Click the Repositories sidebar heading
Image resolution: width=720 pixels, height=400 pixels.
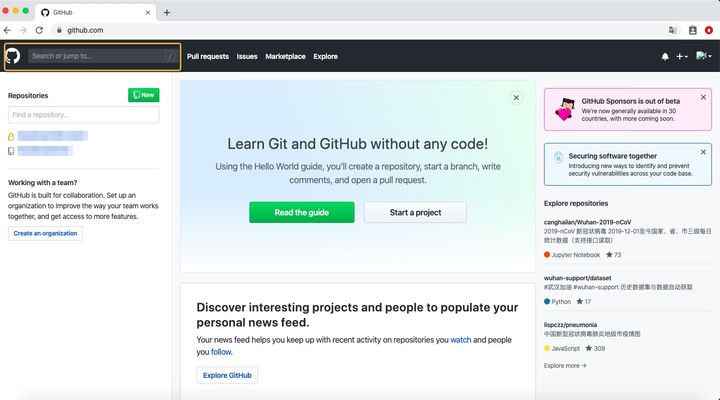pyautogui.click(x=28, y=96)
